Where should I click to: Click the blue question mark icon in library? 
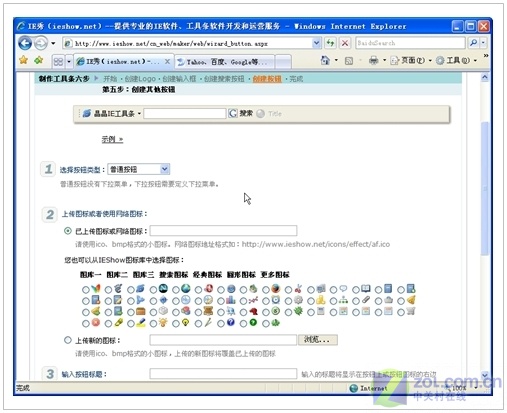[231, 322]
